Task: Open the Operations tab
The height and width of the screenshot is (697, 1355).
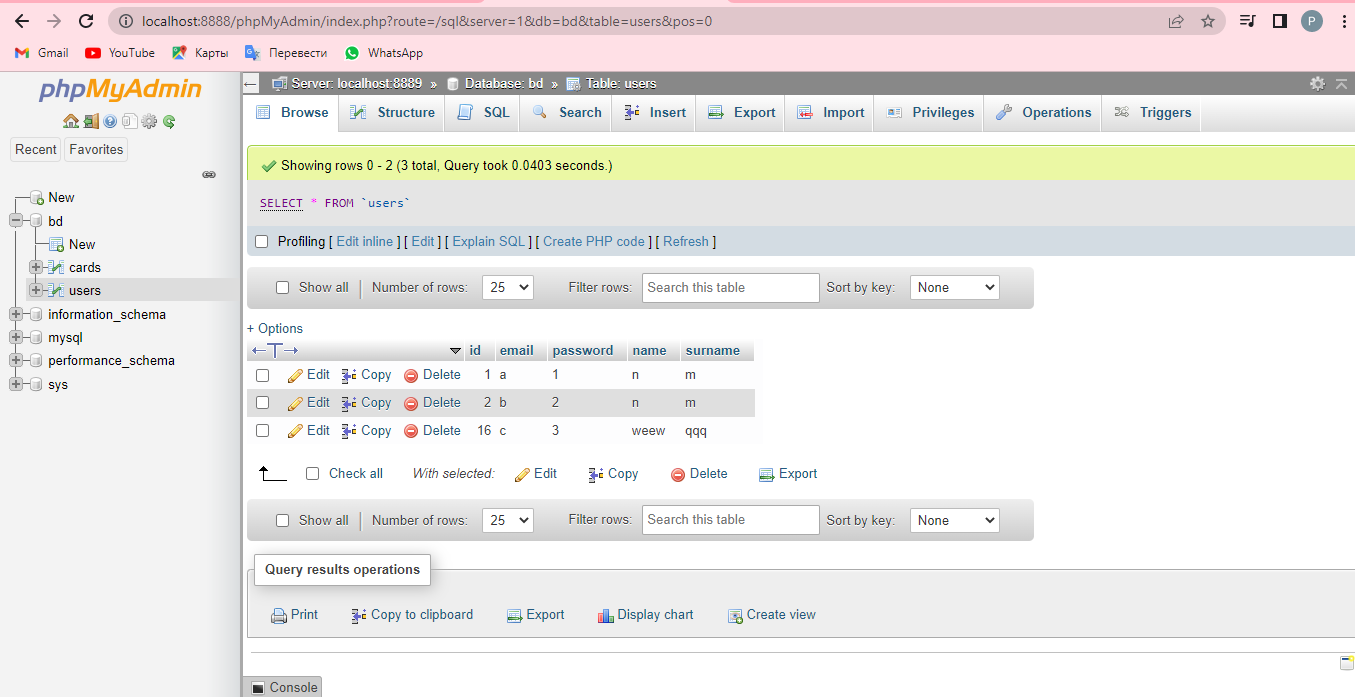Action: (x=1043, y=113)
